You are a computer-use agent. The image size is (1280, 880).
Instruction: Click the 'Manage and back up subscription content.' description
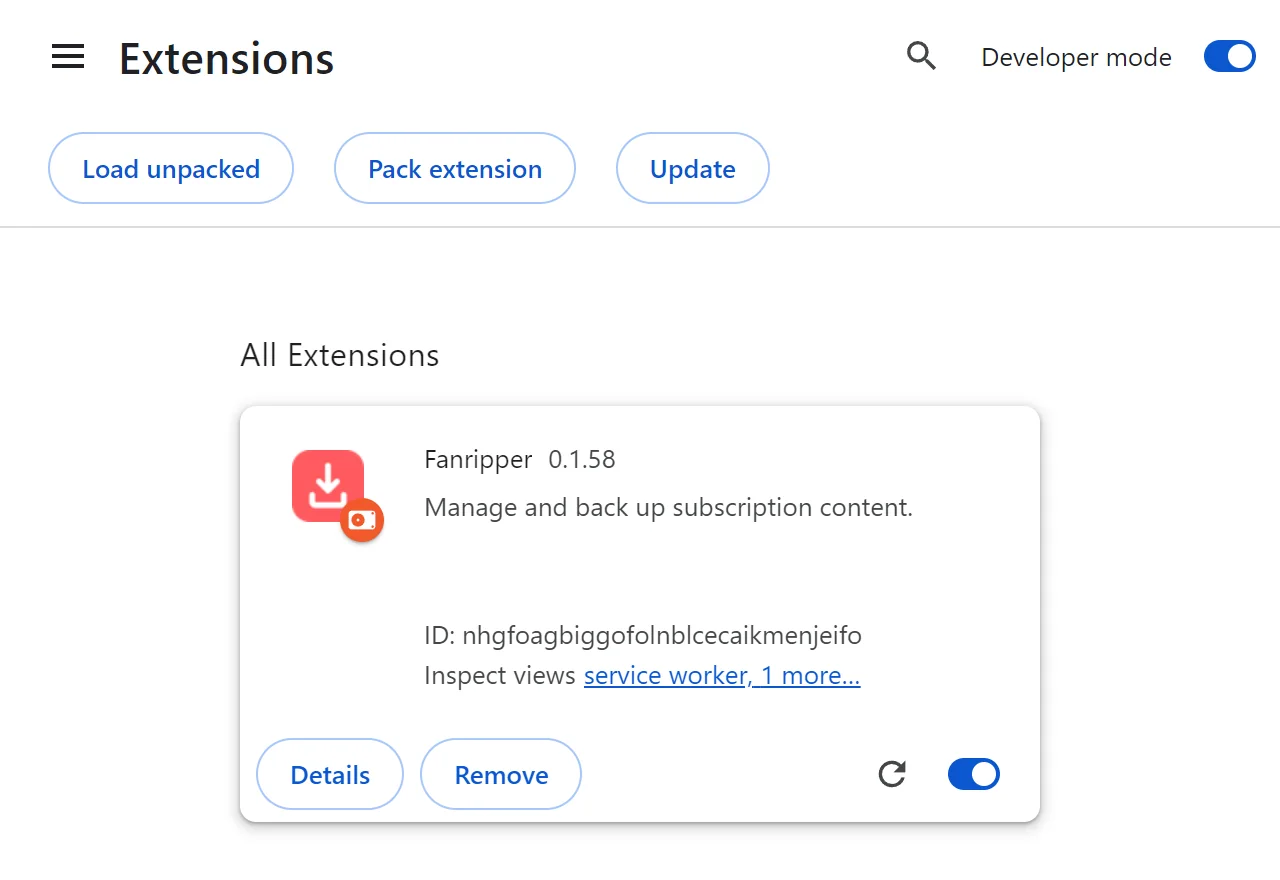[x=669, y=508]
